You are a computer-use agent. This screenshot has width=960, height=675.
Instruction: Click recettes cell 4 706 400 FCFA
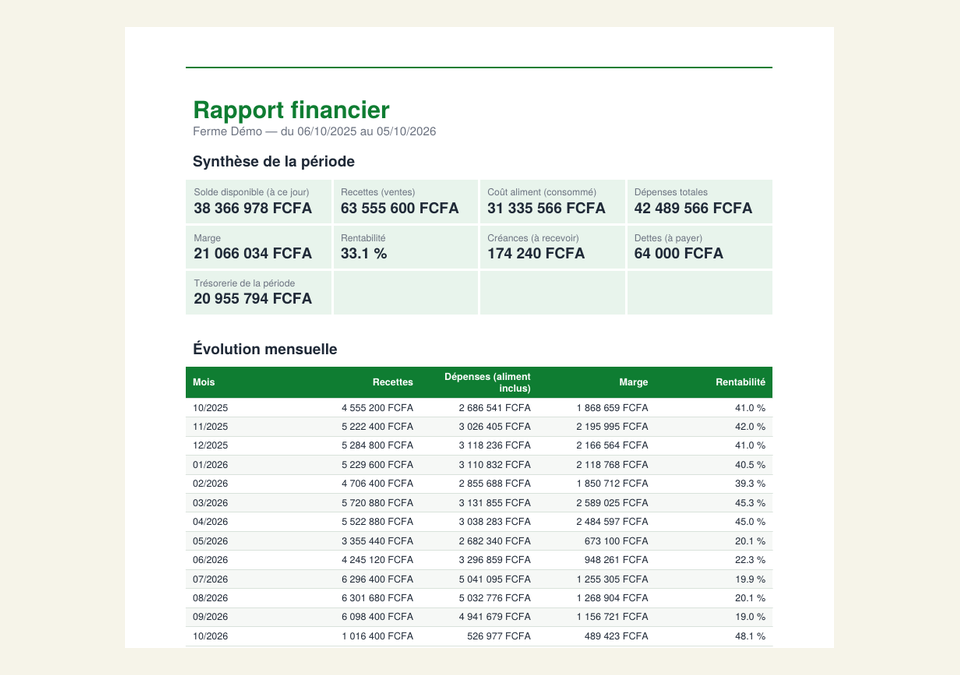tap(377, 484)
